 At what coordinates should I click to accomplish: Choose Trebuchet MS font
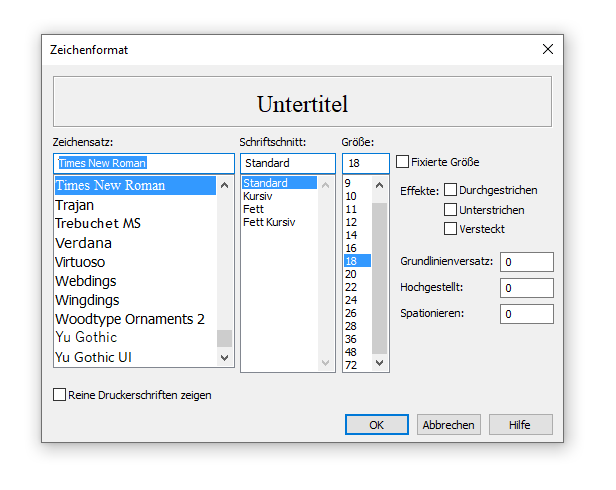click(x=98, y=224)
